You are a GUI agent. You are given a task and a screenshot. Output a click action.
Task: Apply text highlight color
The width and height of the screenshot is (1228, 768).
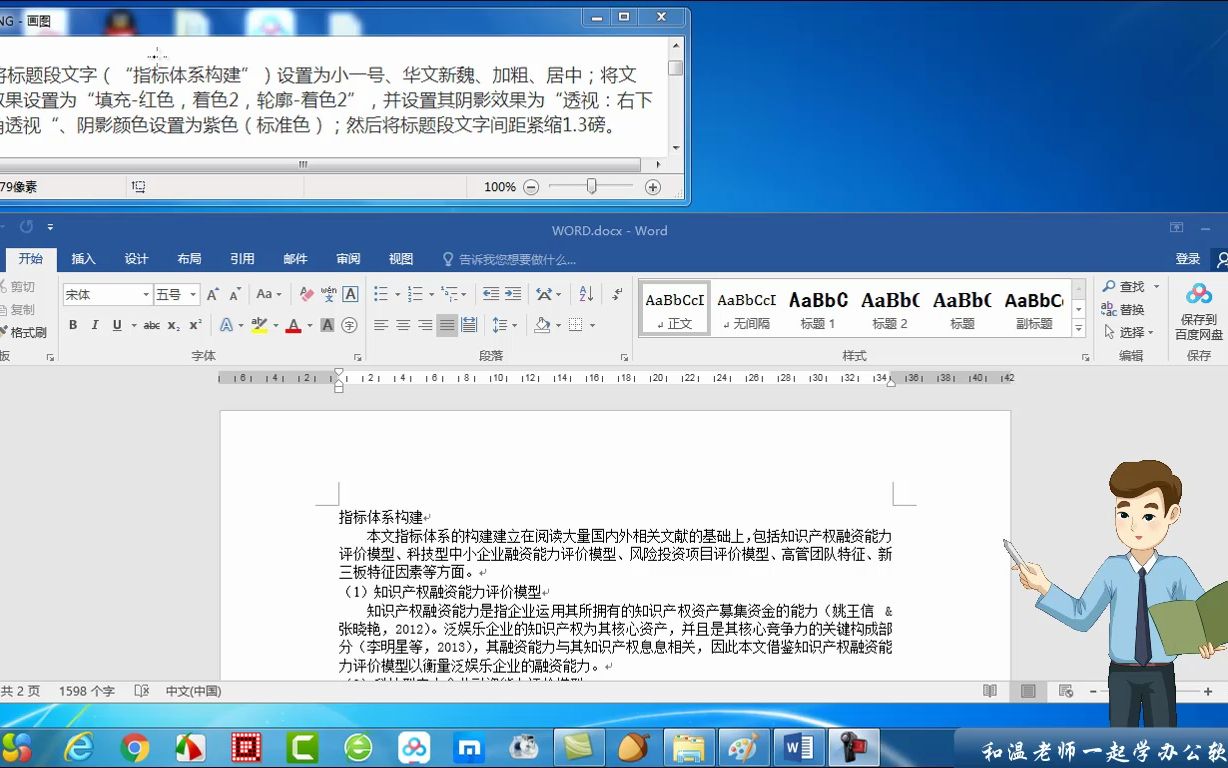(257, 325)
